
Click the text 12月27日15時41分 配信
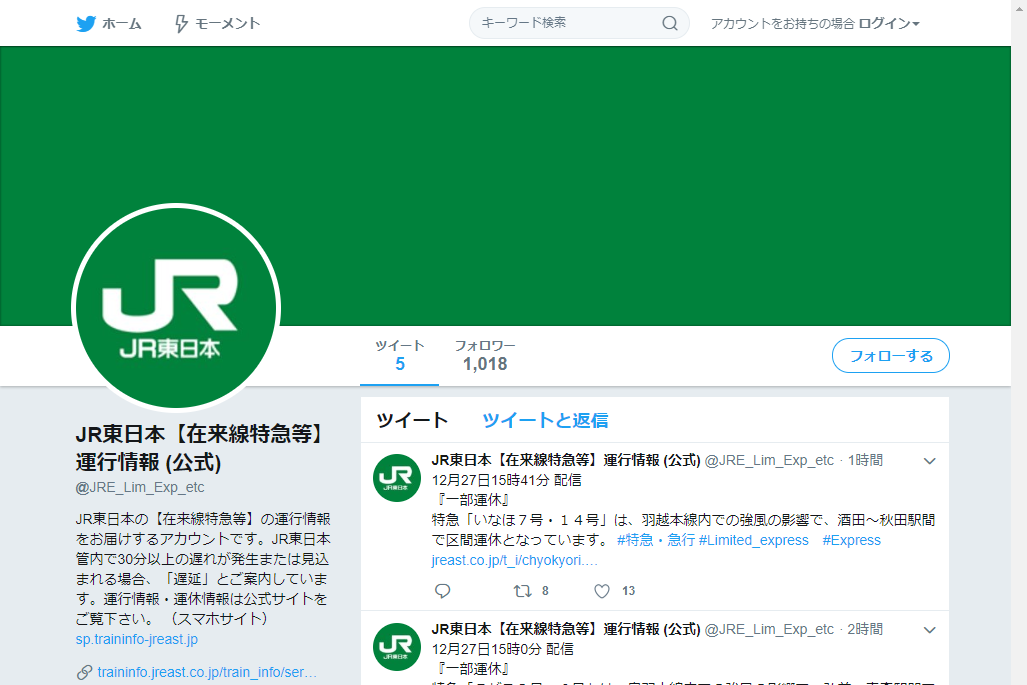click(506, 480)
